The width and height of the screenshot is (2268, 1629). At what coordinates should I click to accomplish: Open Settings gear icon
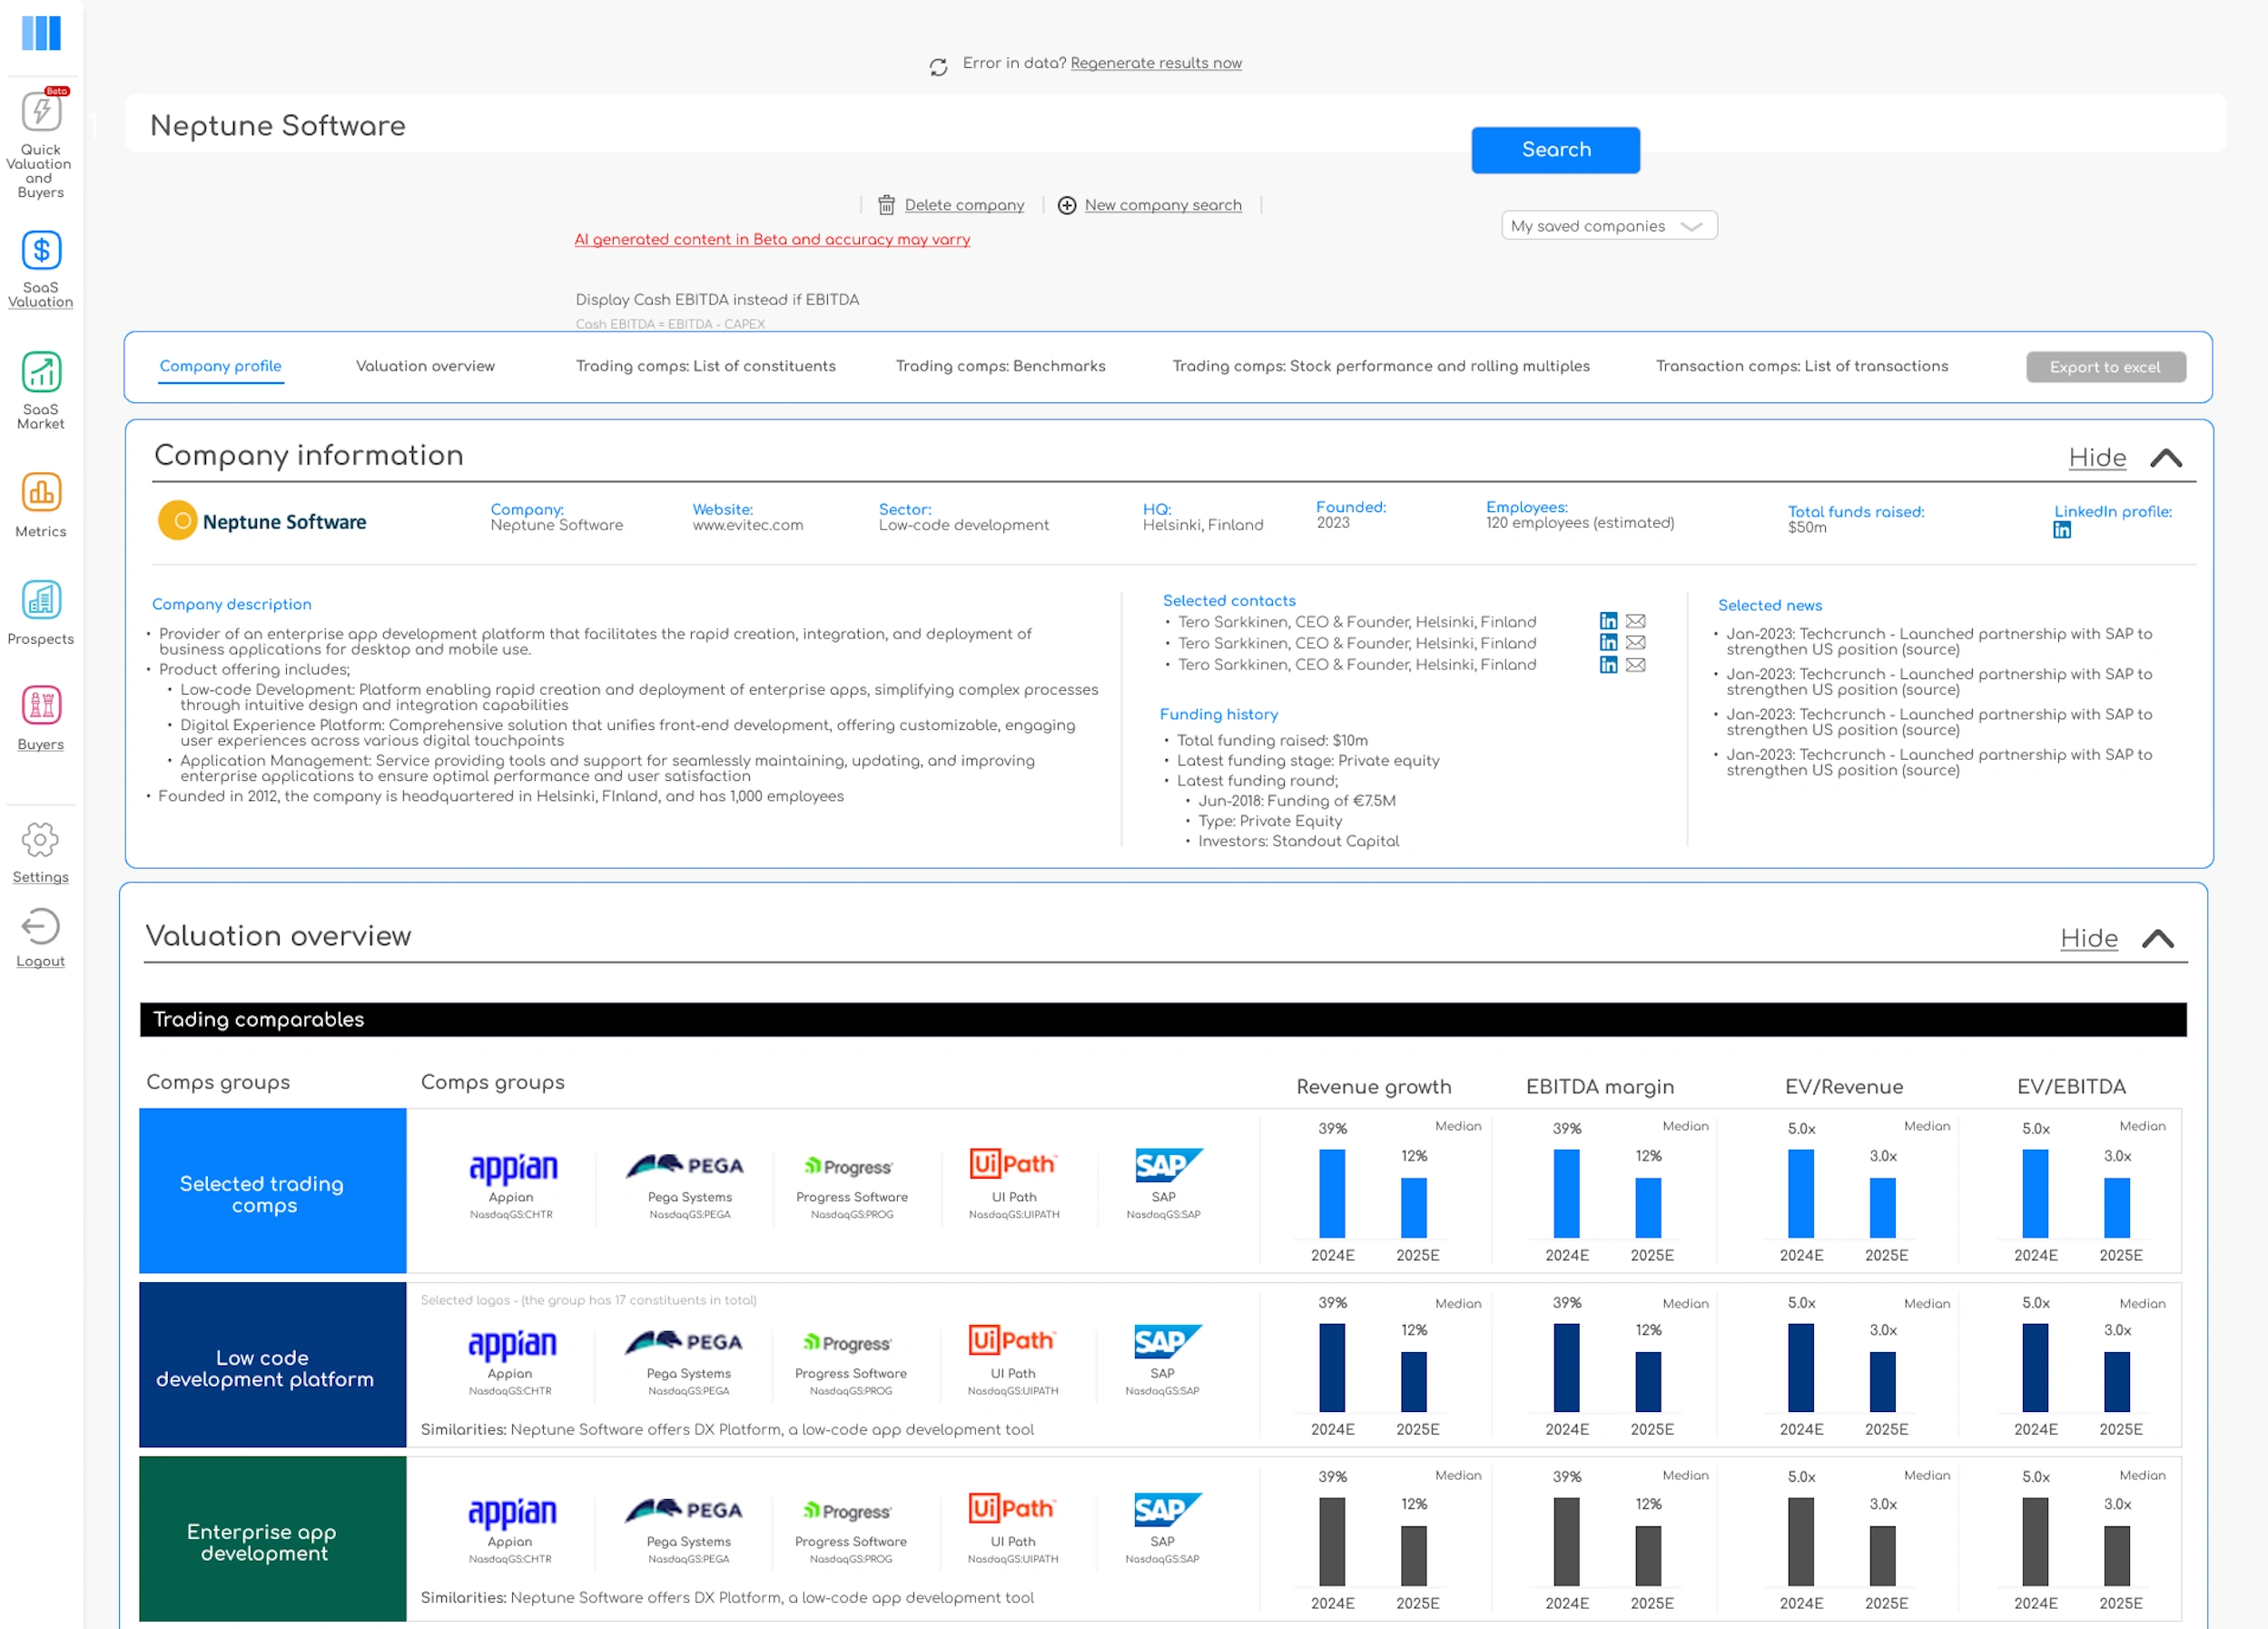pyautogui.click(x=41, y=840)
